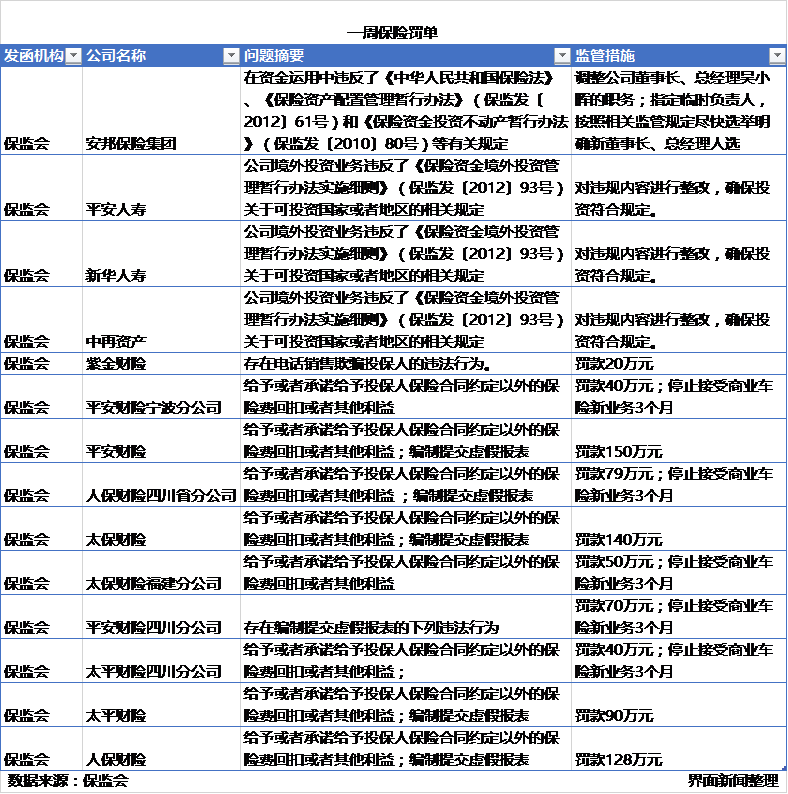
Task: Select the cell 平安人寿
Action: click(162, 188)
